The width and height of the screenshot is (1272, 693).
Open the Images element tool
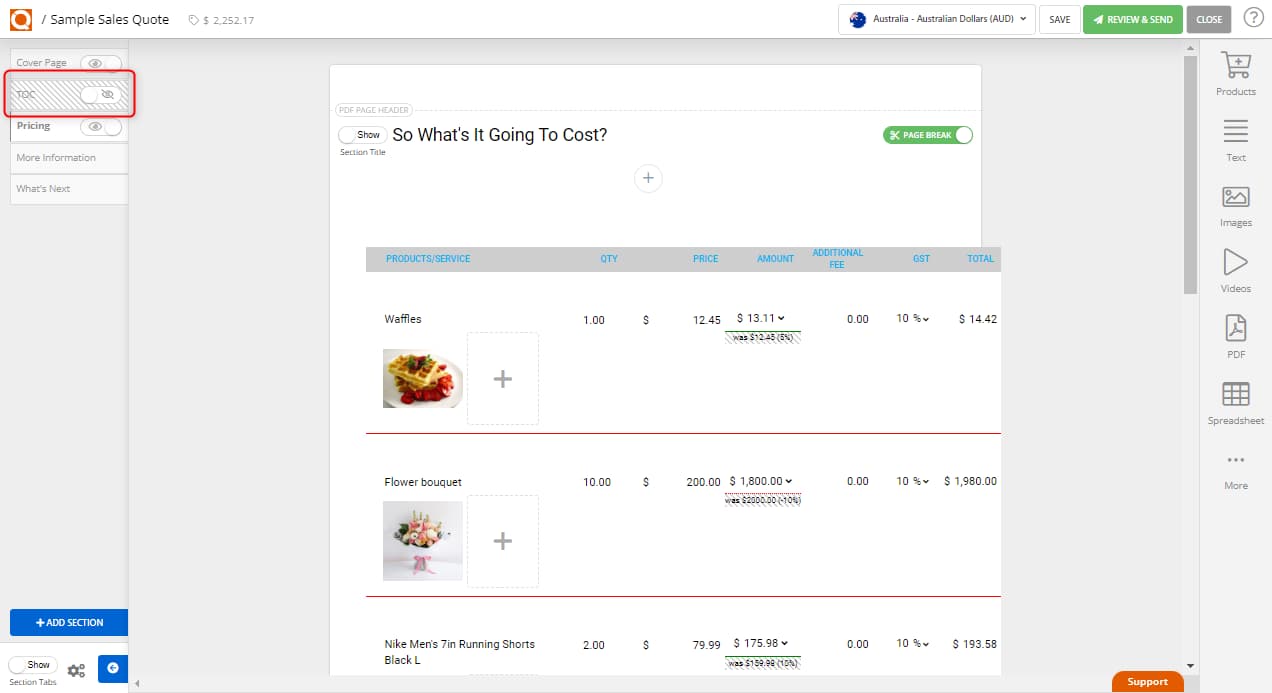(x=1236, y=205)
